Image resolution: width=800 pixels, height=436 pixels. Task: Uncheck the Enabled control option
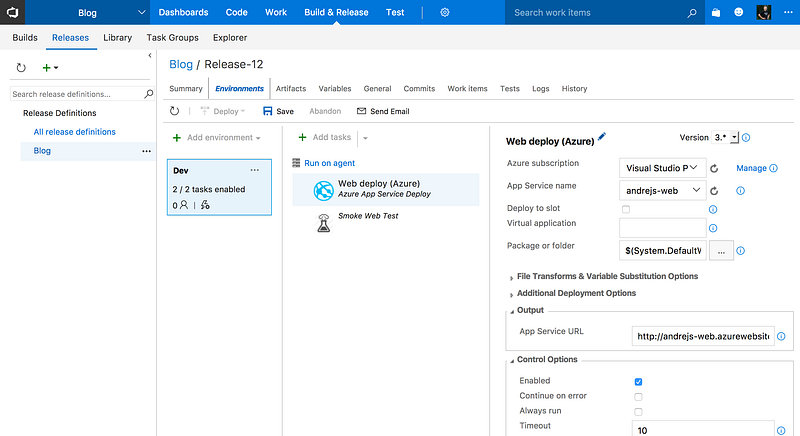(638, 381)
